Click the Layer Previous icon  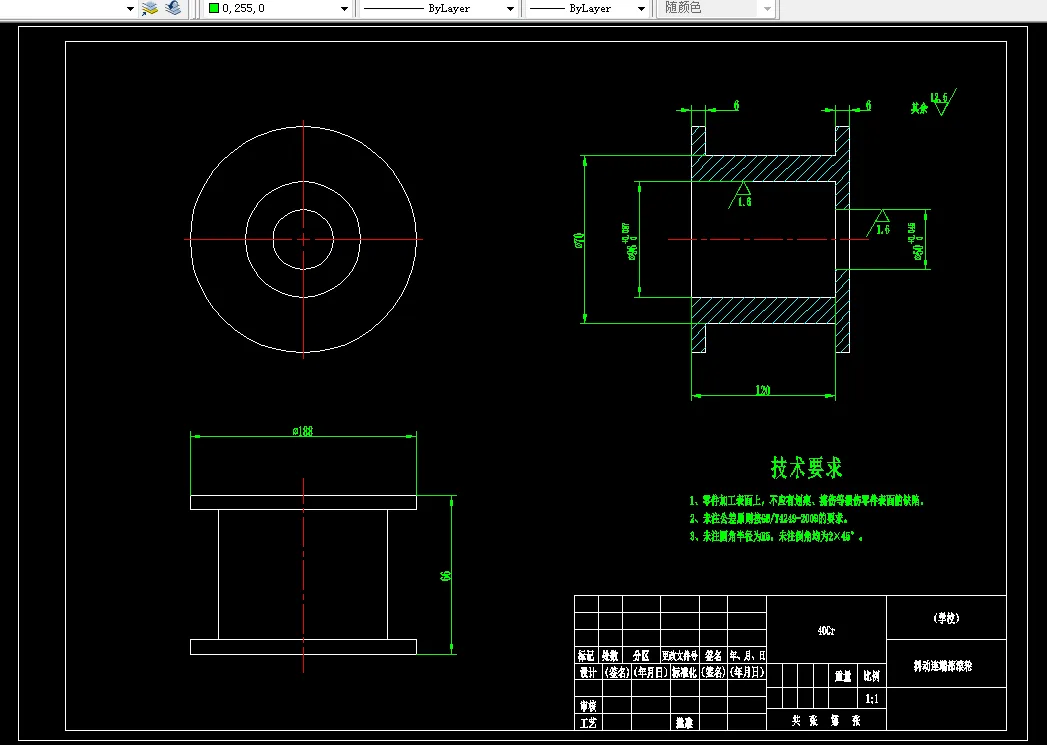pos(172,8)
